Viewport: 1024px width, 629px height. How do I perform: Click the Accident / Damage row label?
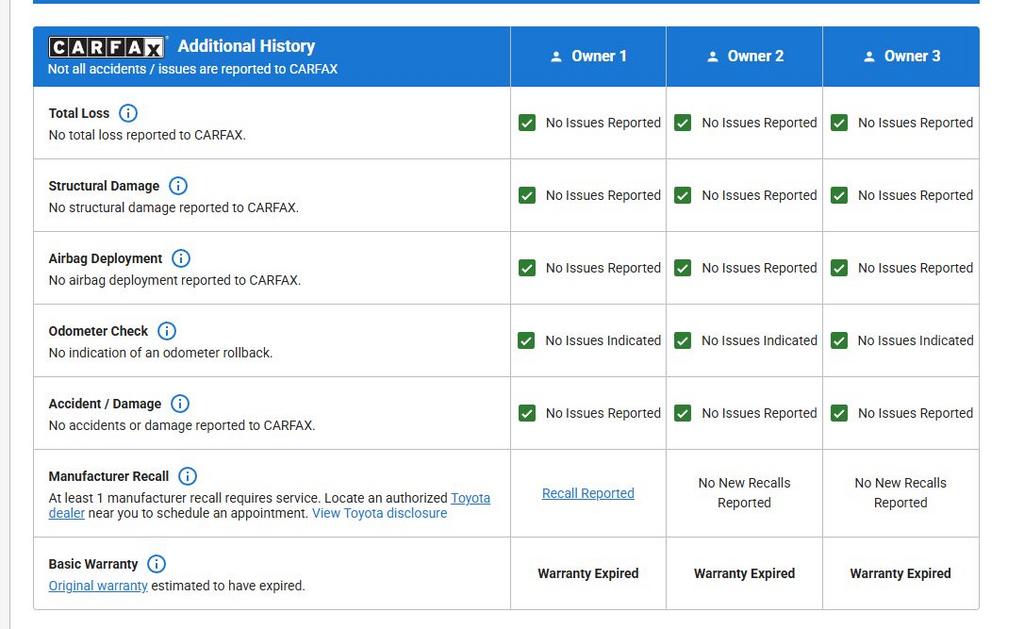click(x=104, y=404)
